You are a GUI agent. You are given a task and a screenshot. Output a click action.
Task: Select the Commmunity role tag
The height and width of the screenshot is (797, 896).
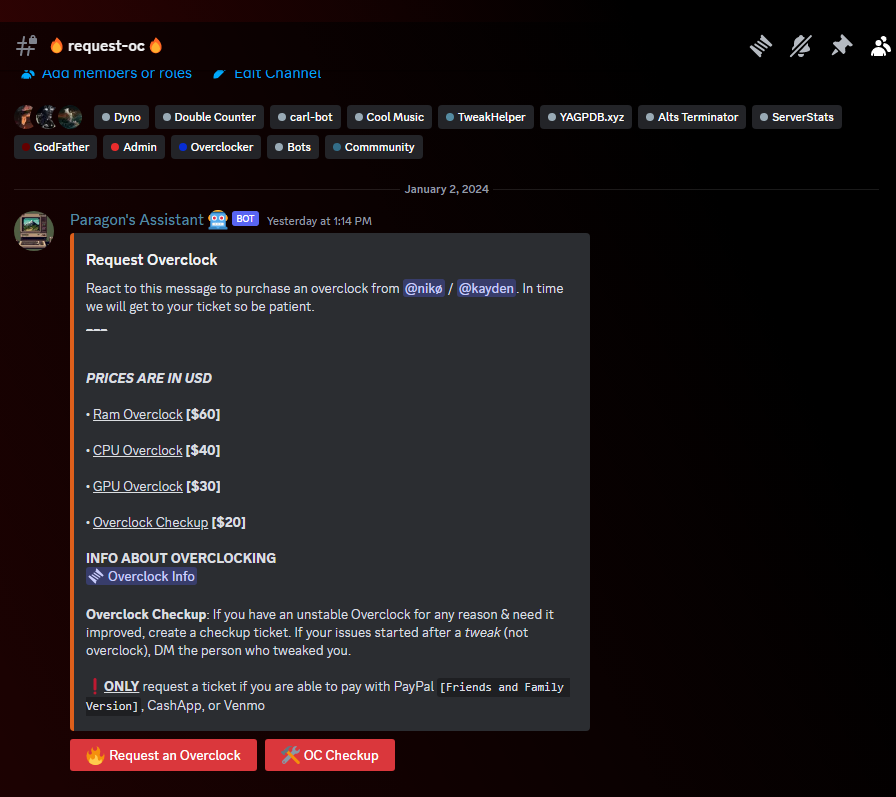[x=374, y=147]
